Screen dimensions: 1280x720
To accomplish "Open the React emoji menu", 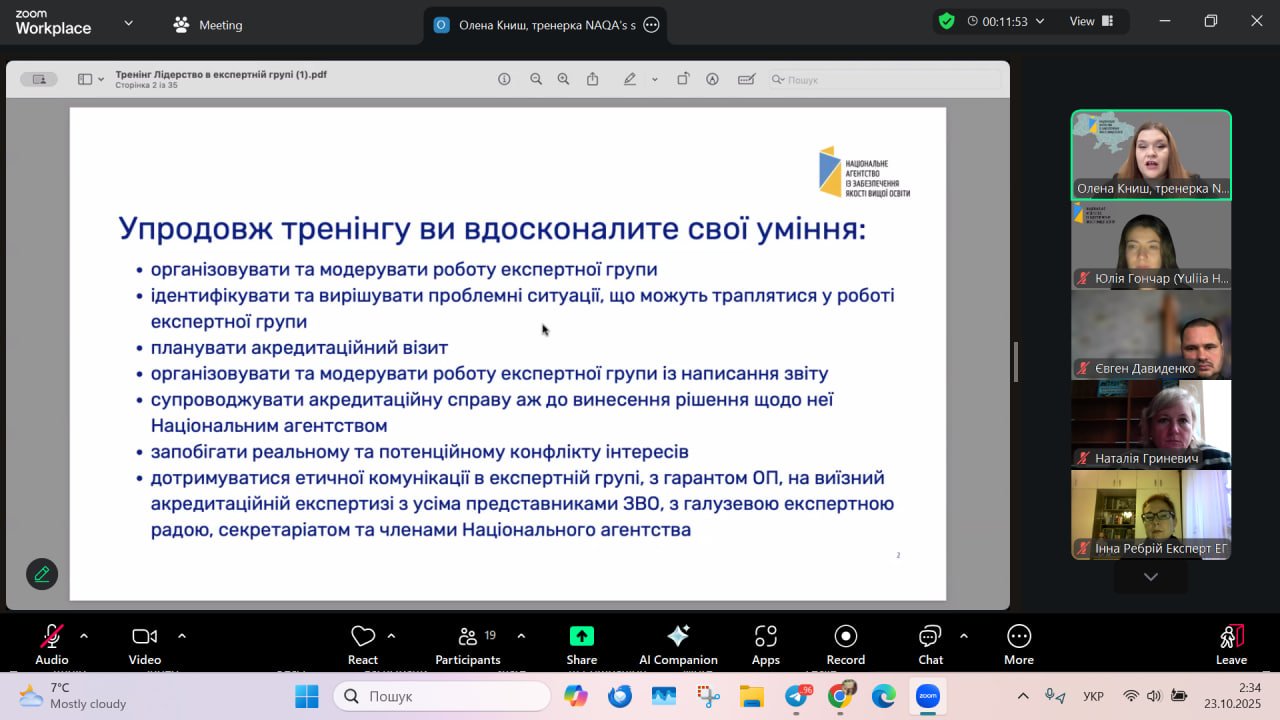I will tap(362, 643).
